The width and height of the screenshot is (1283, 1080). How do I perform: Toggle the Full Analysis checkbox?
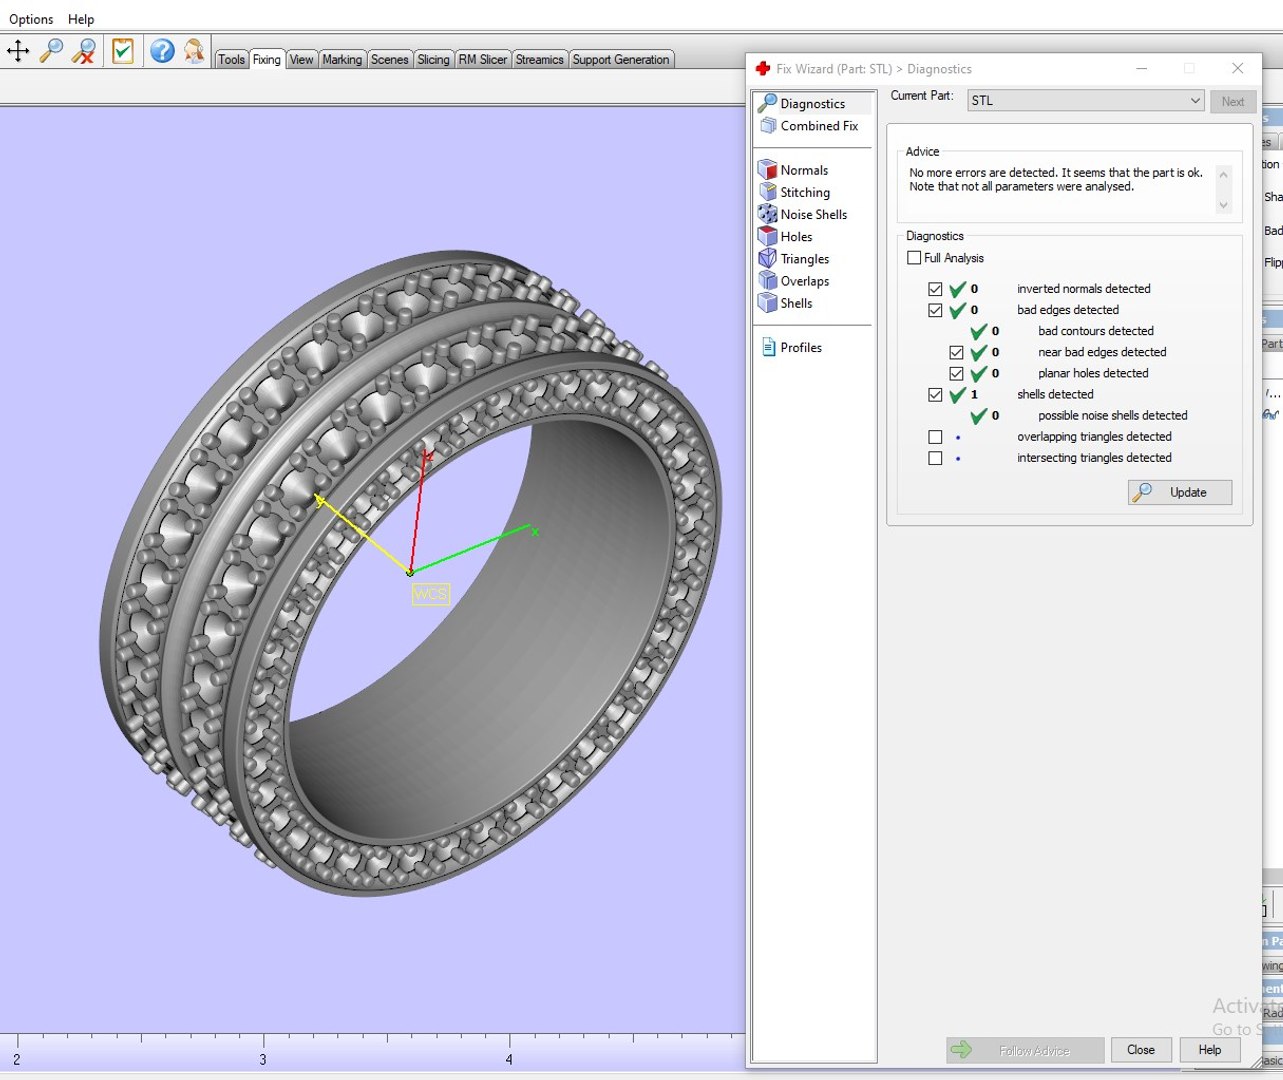914,258
